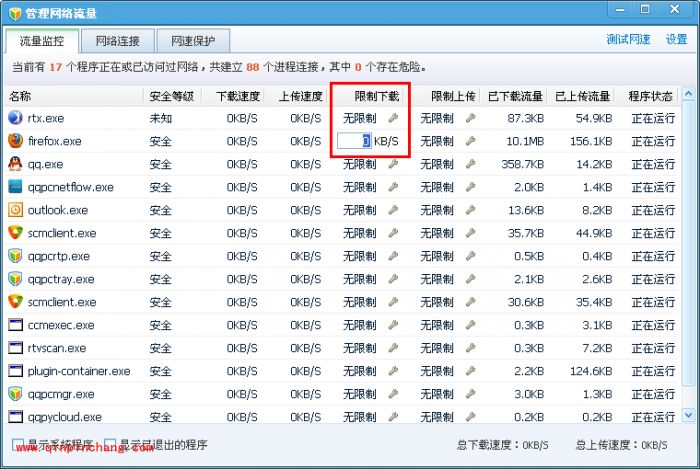Viewport: 700px width, 469px height.
Task: Open the 设置 link
Action: coord(676,39)
